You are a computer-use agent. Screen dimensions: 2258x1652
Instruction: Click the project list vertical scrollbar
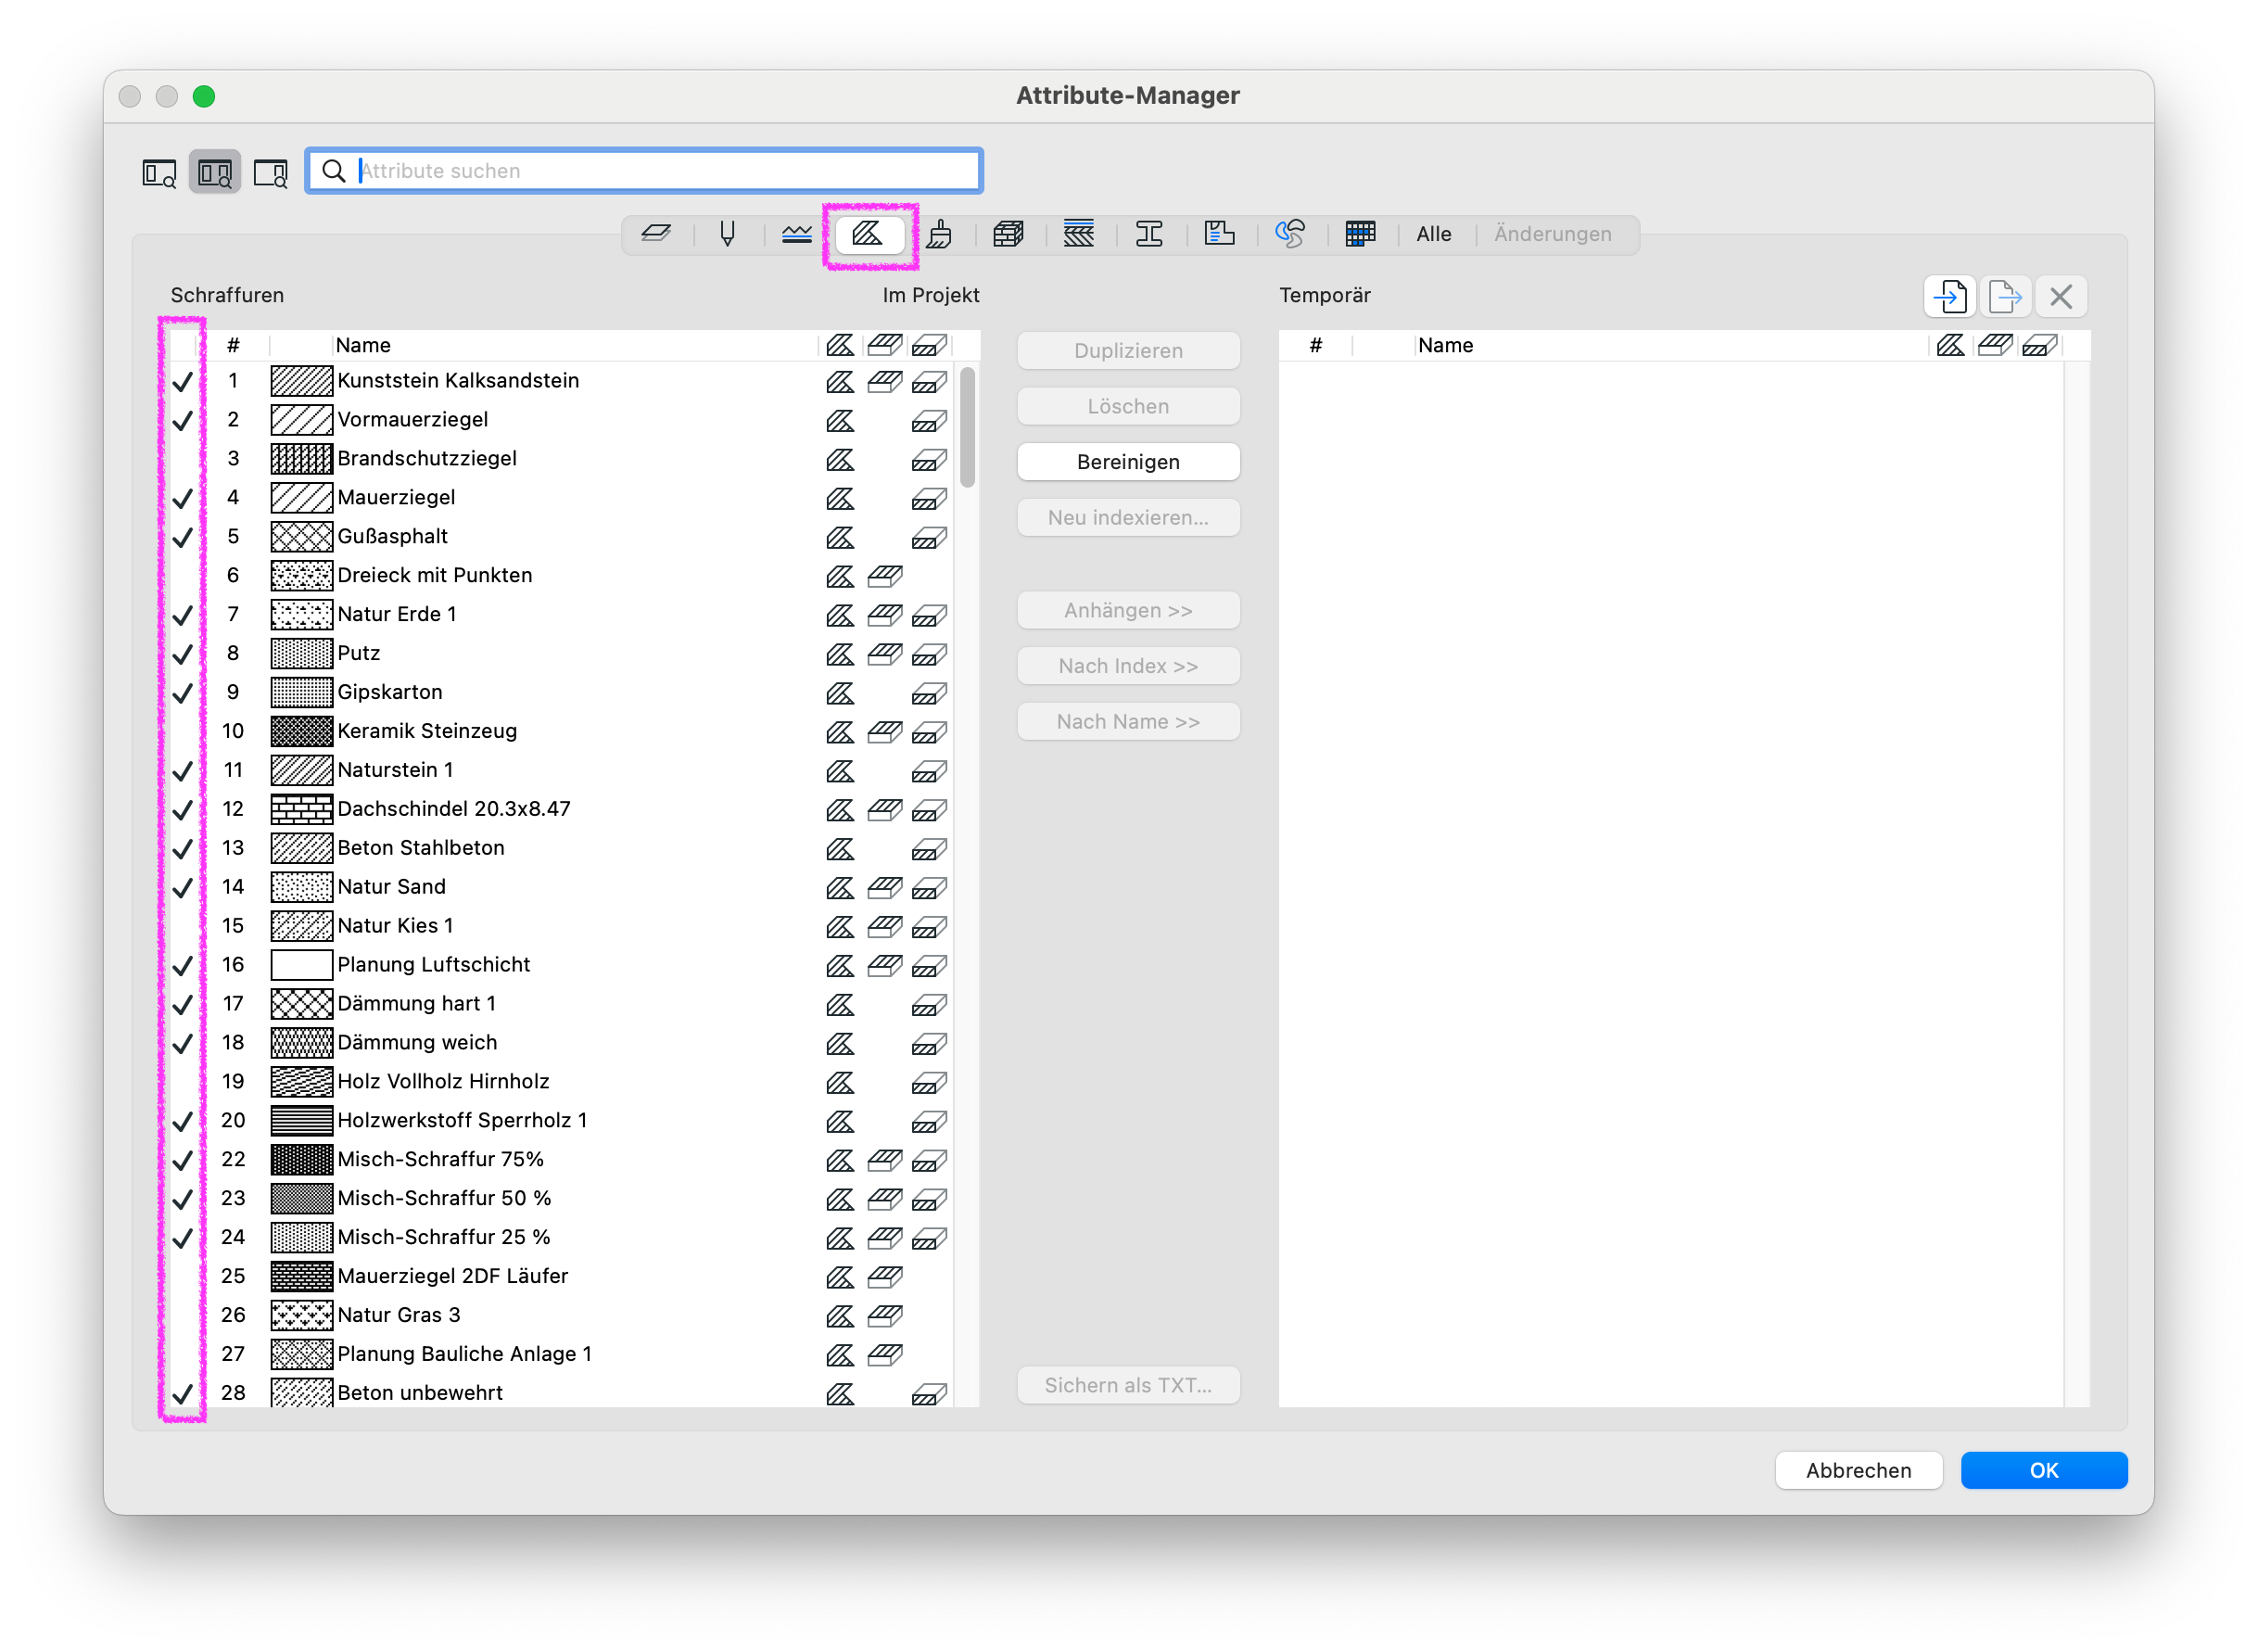tap(967, 428)
